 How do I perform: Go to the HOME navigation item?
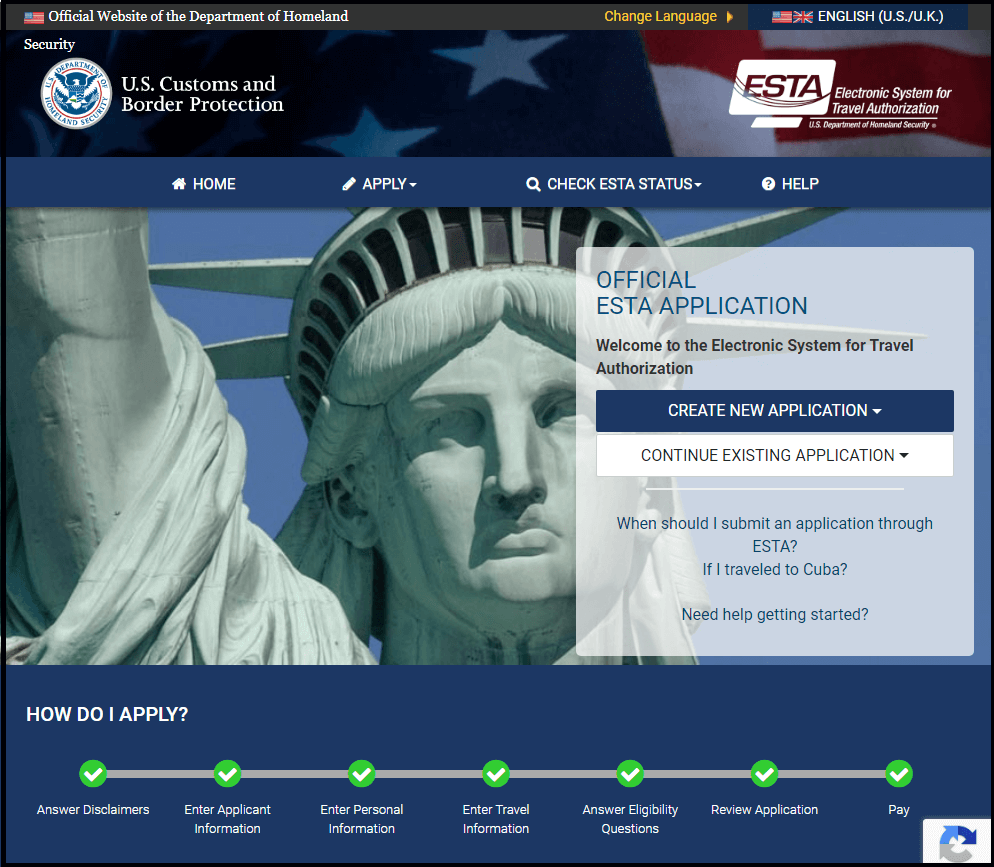pos(203,184)
